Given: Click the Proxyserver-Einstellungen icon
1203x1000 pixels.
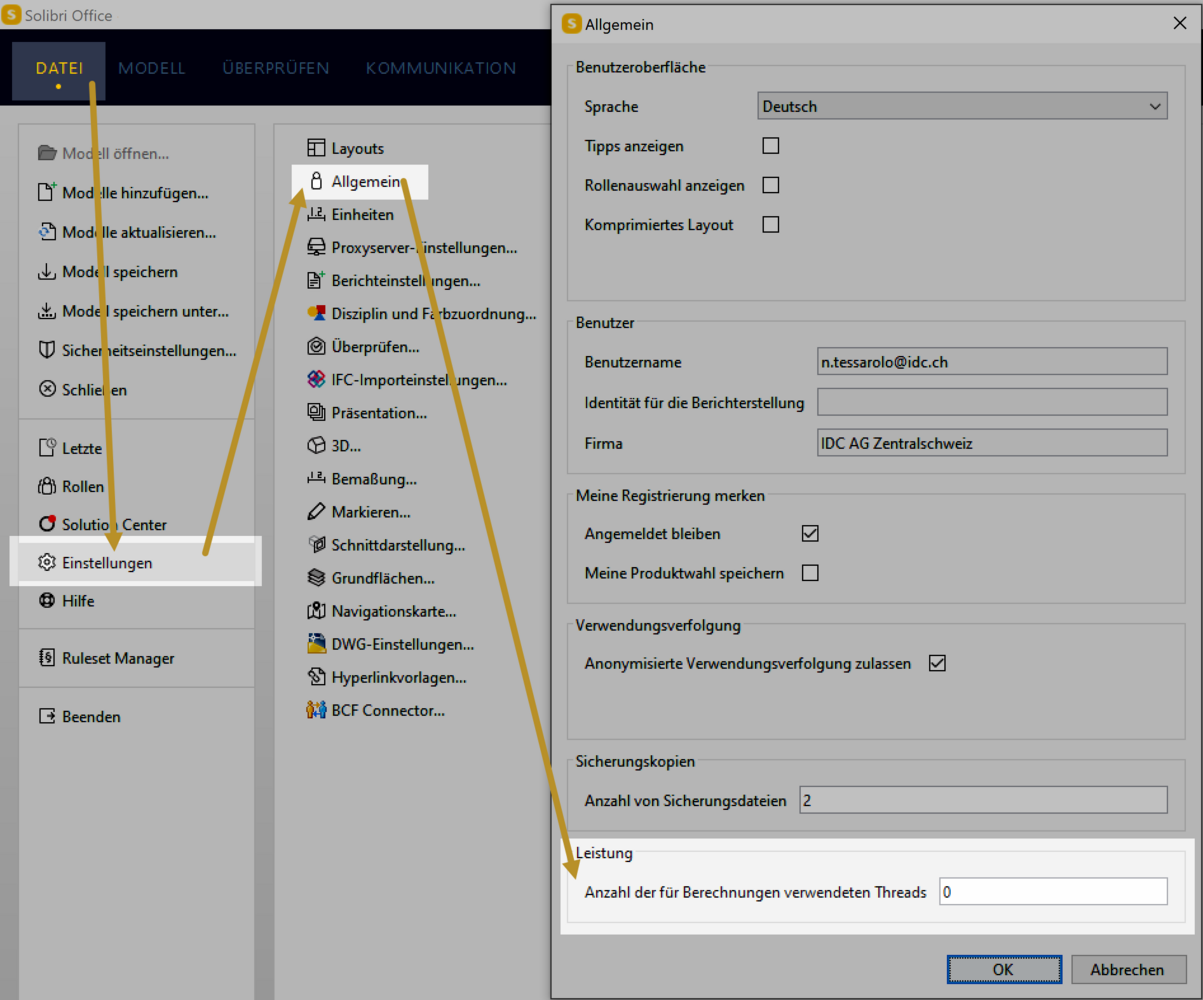Looking at the screenshot, I should pos(316,247).
